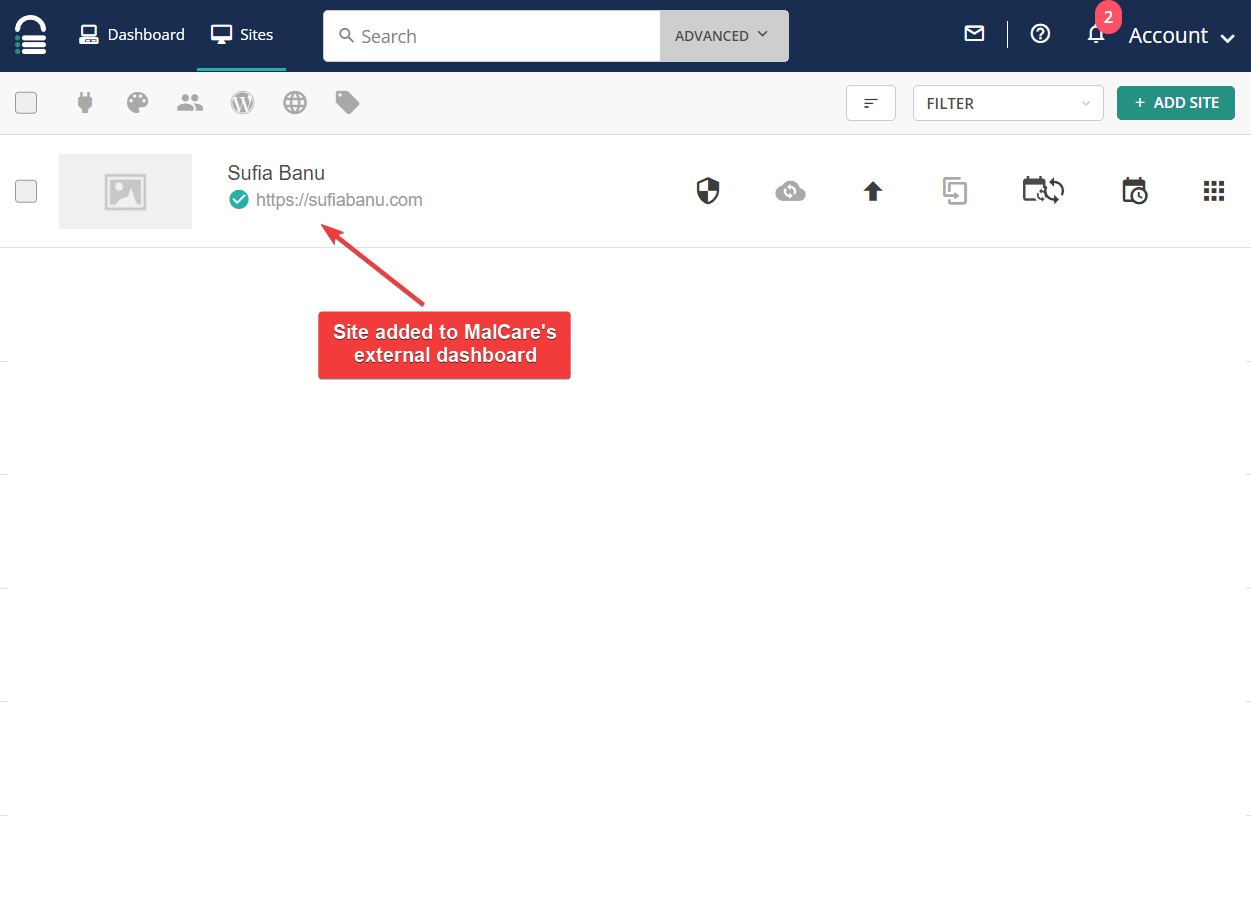Check the checkbox next to Sufia Banu's site
The height and width of the screenshot is (905, 1251).
tap(26, 191)
